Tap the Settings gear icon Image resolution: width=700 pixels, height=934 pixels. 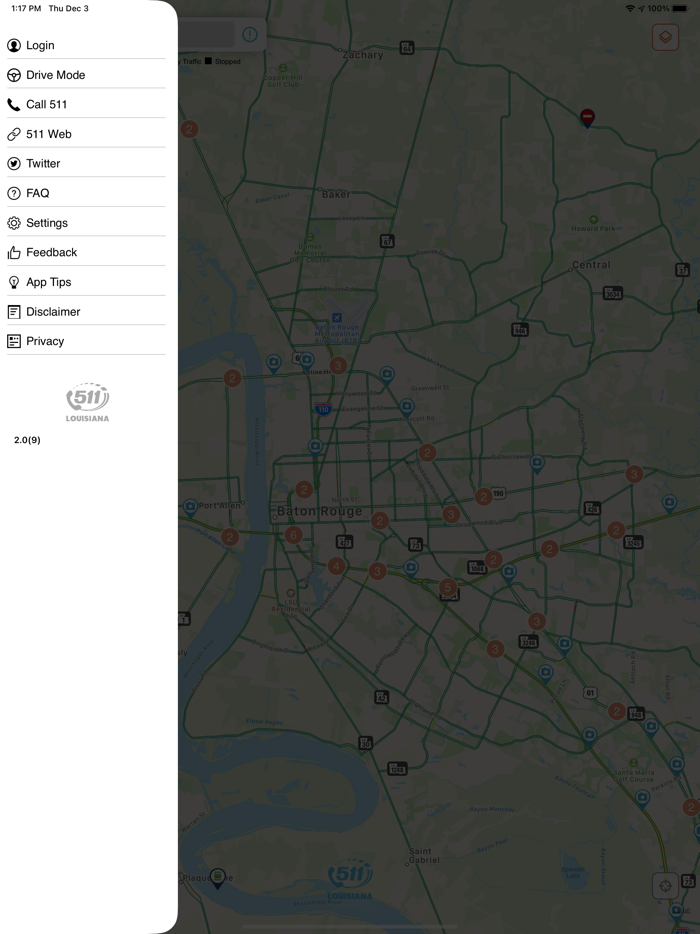(14, 223)
